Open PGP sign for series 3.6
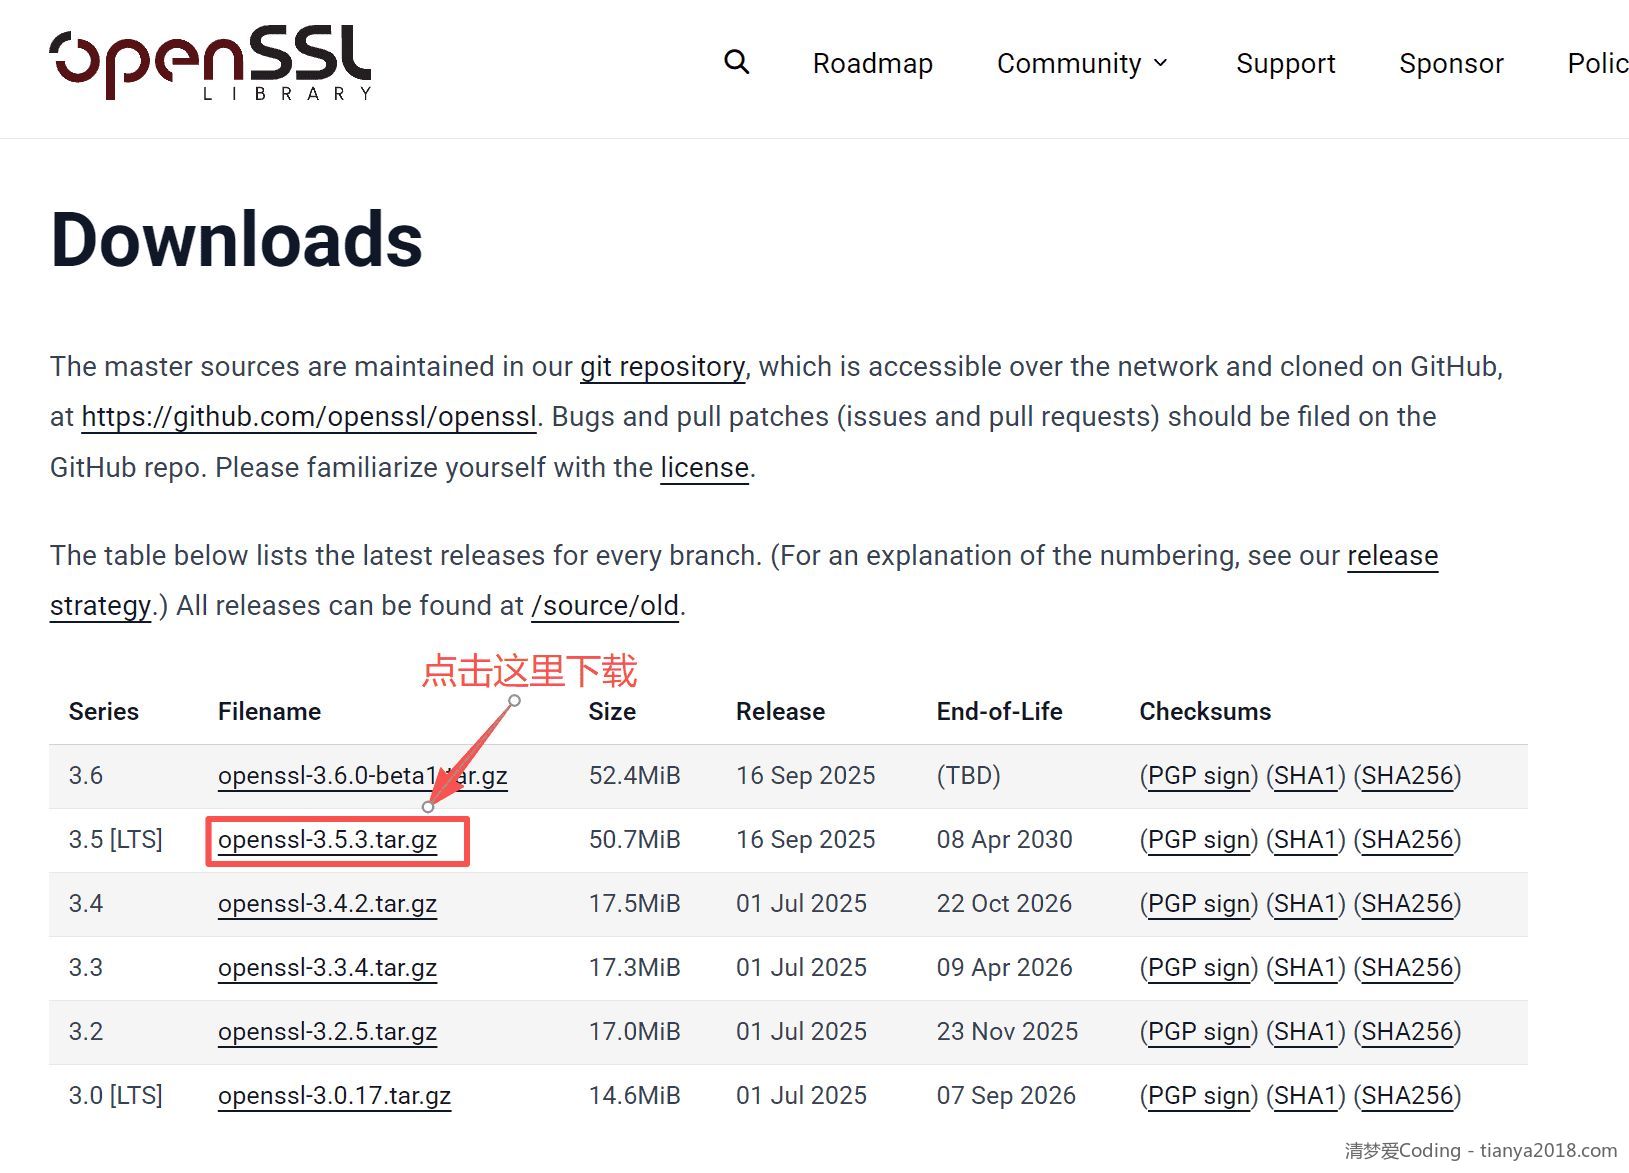Screen dimensions: 1629x1173 1198,776
